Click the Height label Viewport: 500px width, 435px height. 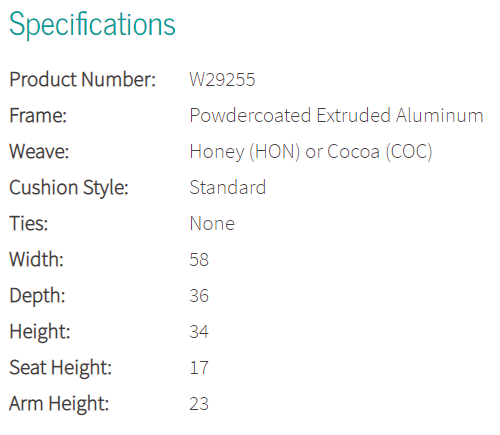40,332
